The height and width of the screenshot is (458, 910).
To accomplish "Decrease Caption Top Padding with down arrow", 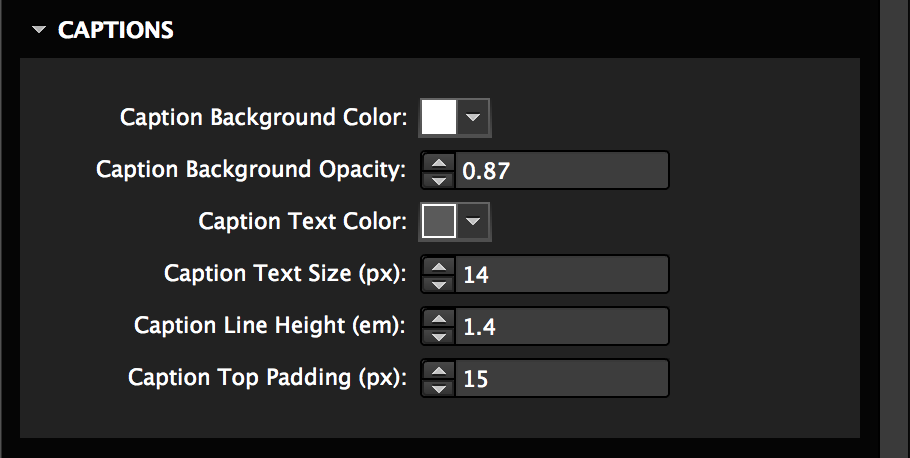I will [438, 387].
